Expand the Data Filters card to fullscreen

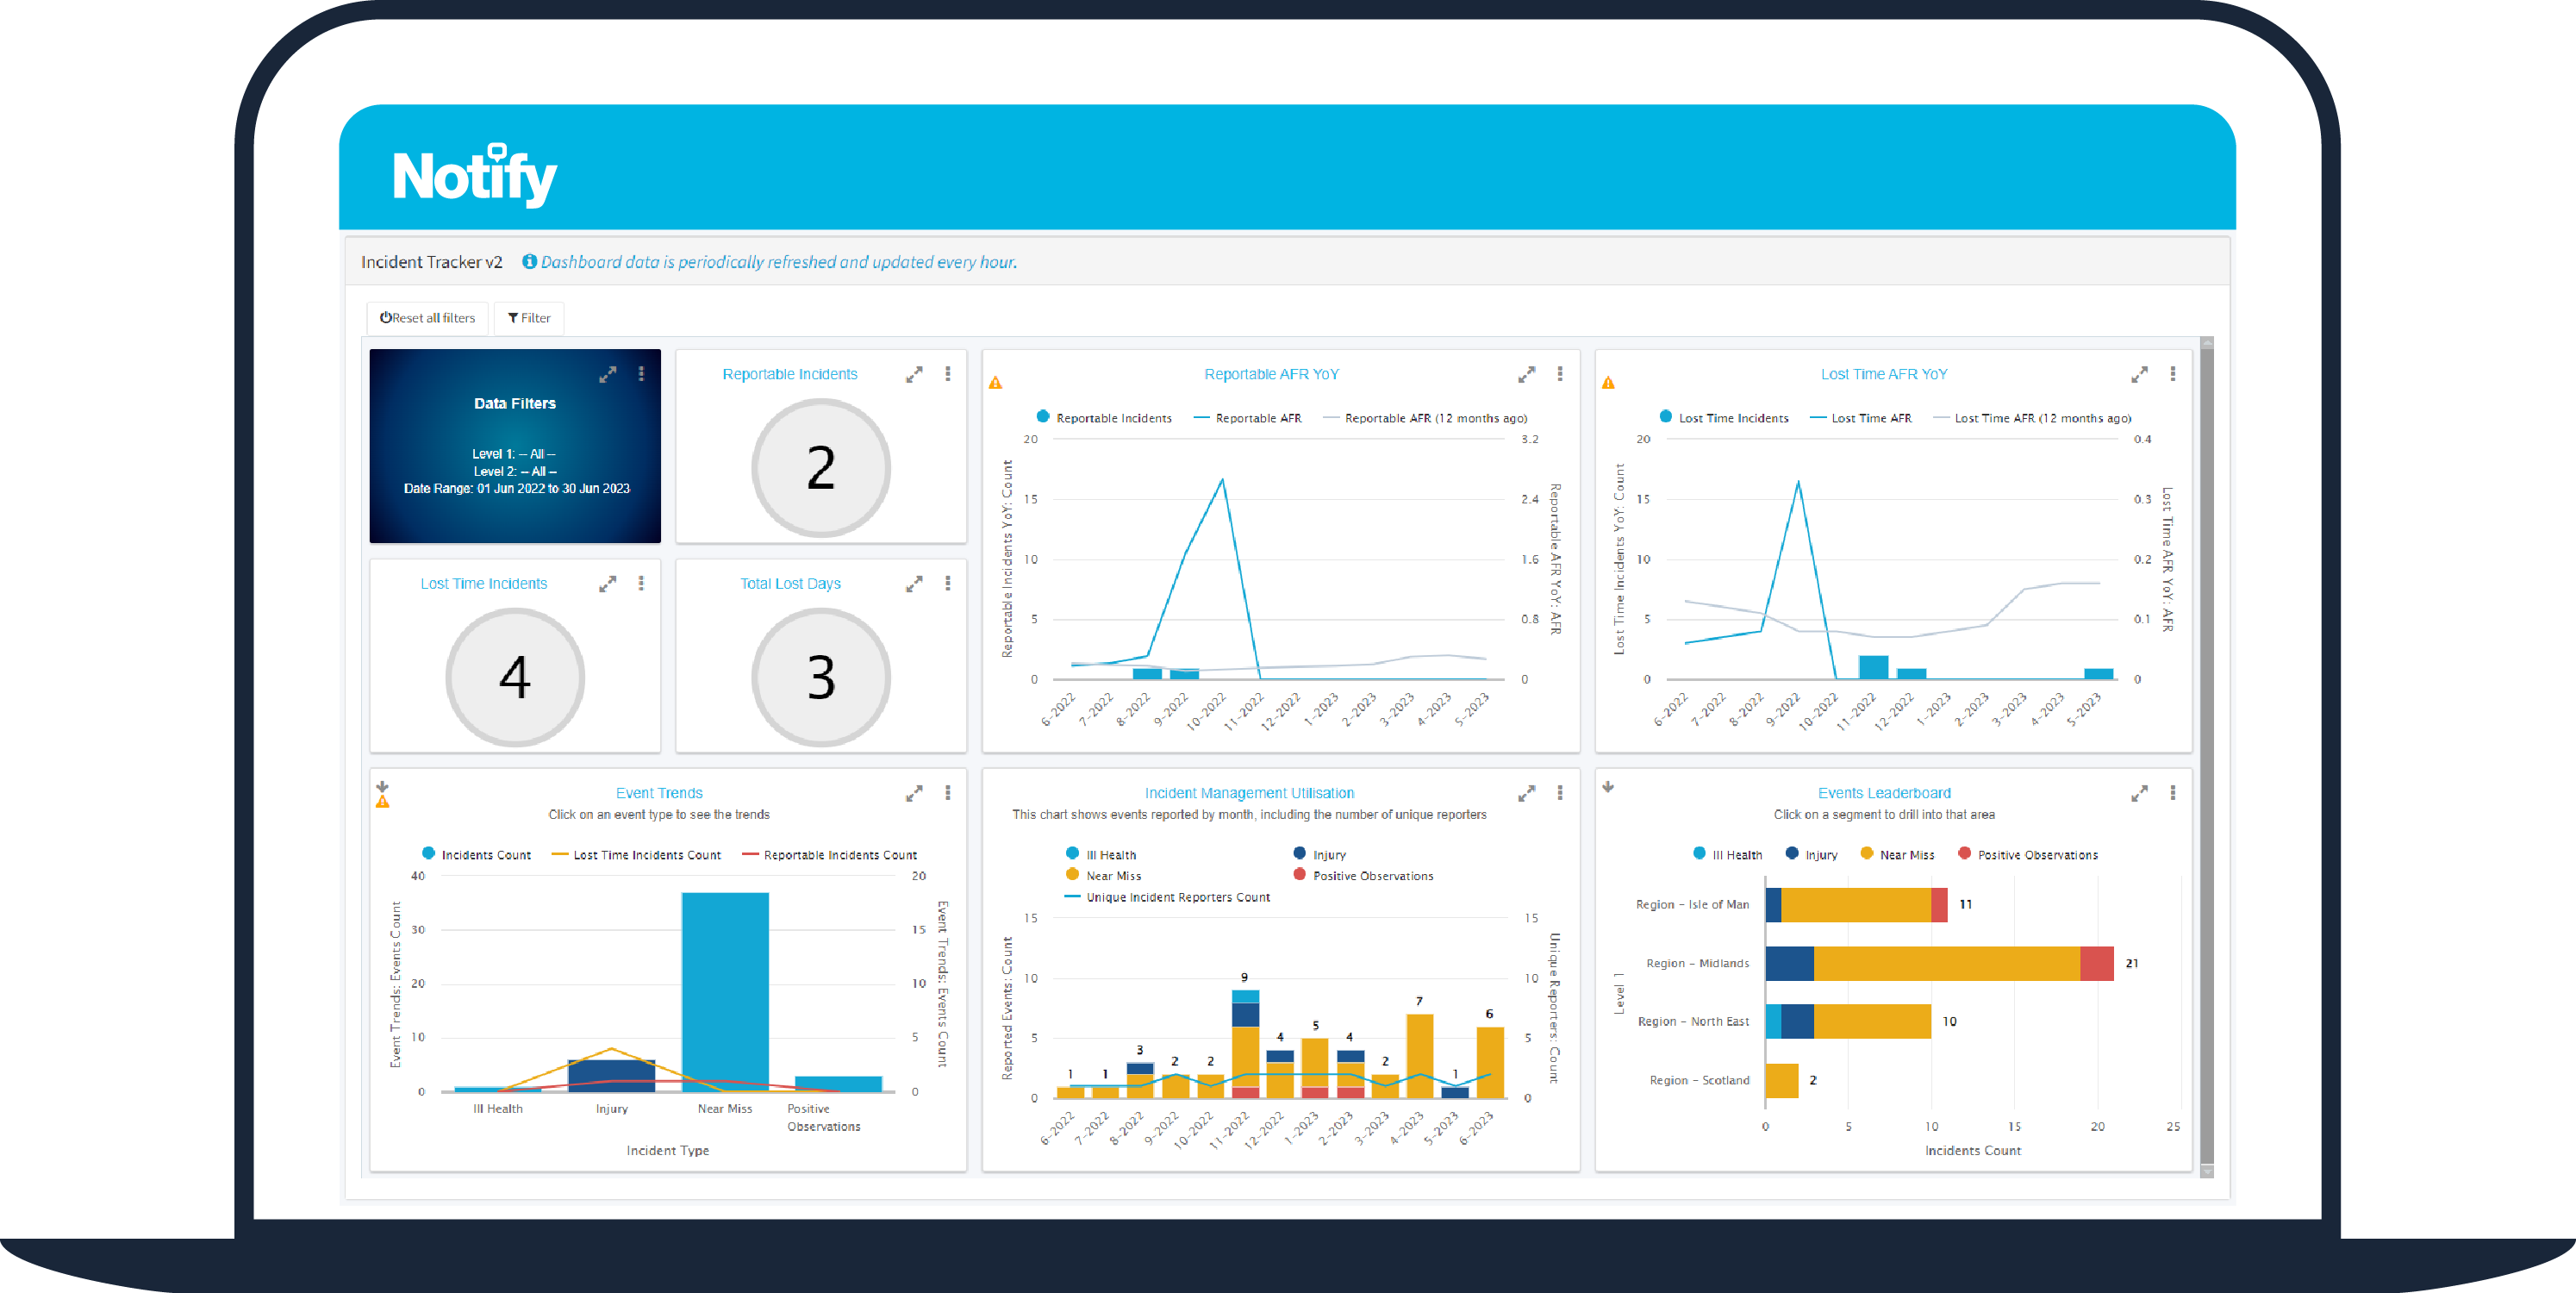pyautogui.click(x=609, y=373)
